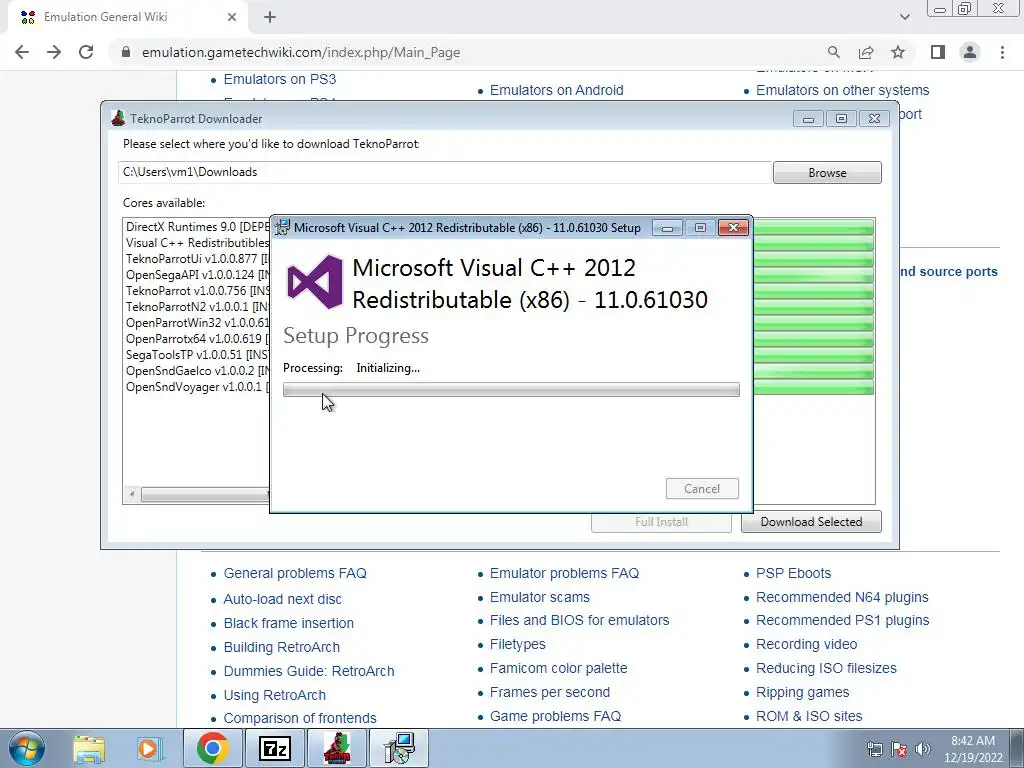Close the Visual C++ setup window
Screen dimensions: 1024x768
click(733, 227)
